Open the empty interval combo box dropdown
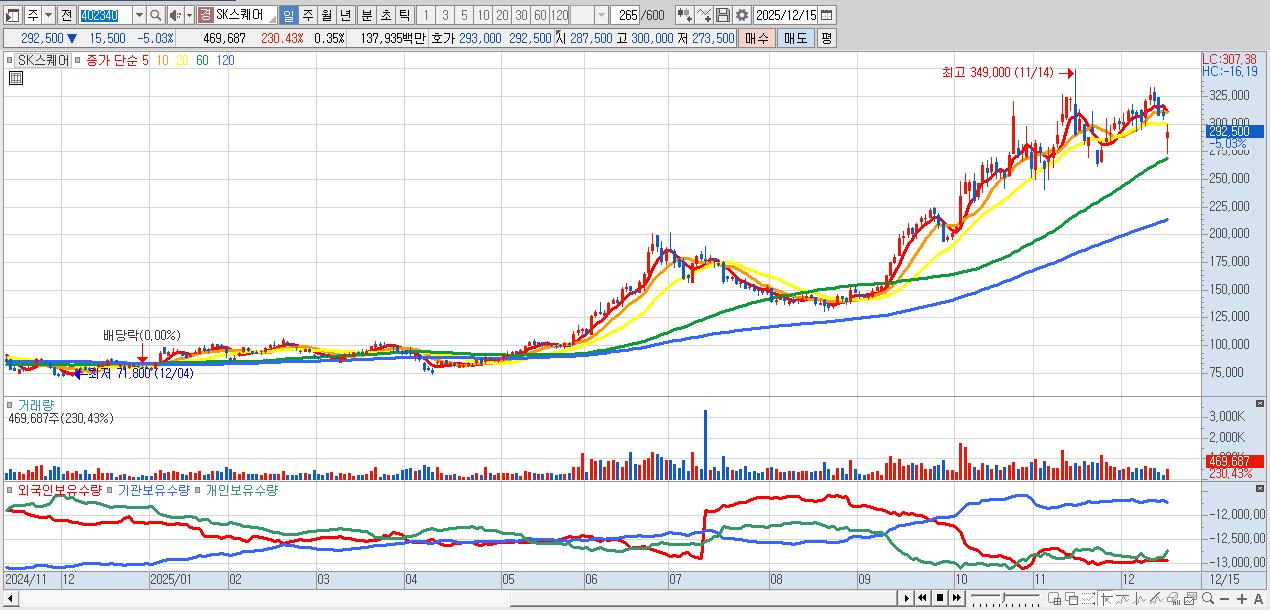Viewport: 1270px width, 610px height. tap(600, 16)
